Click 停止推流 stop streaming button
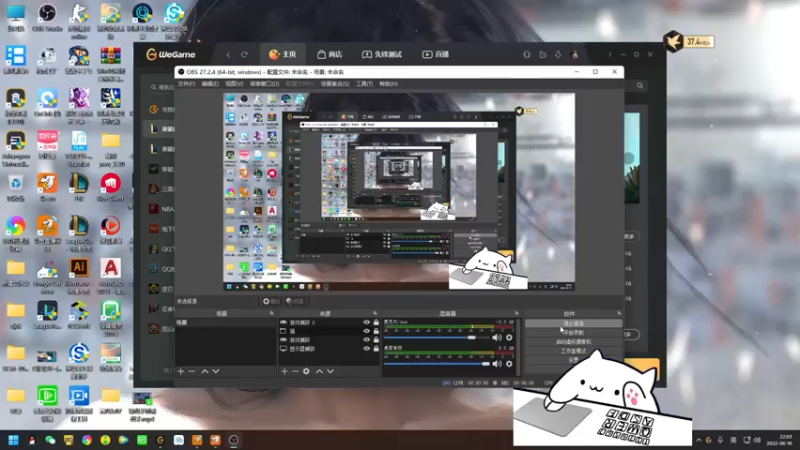The width and height of the screenshot is (800, 450). pos(573,323)
